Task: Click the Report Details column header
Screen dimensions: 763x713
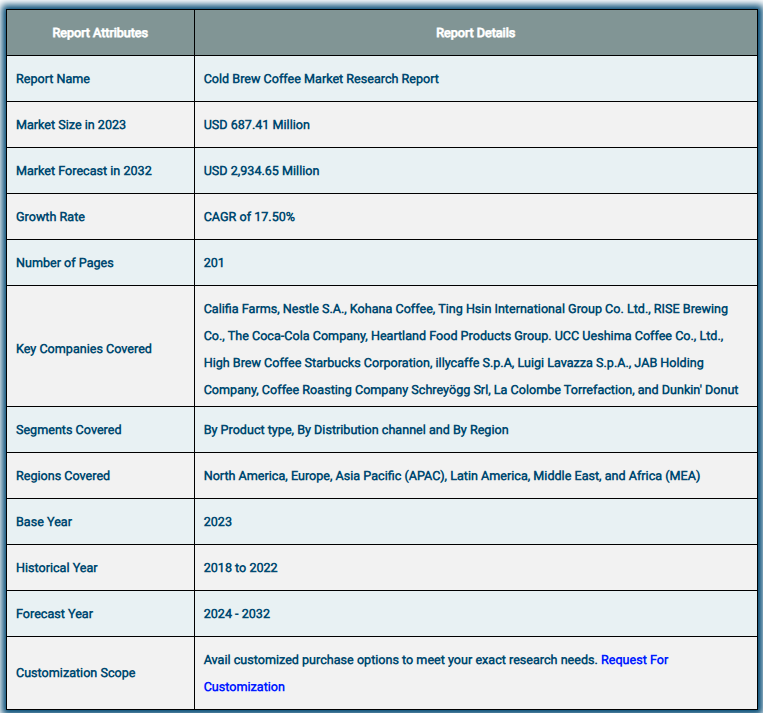Action: click(x=475, y=33)
